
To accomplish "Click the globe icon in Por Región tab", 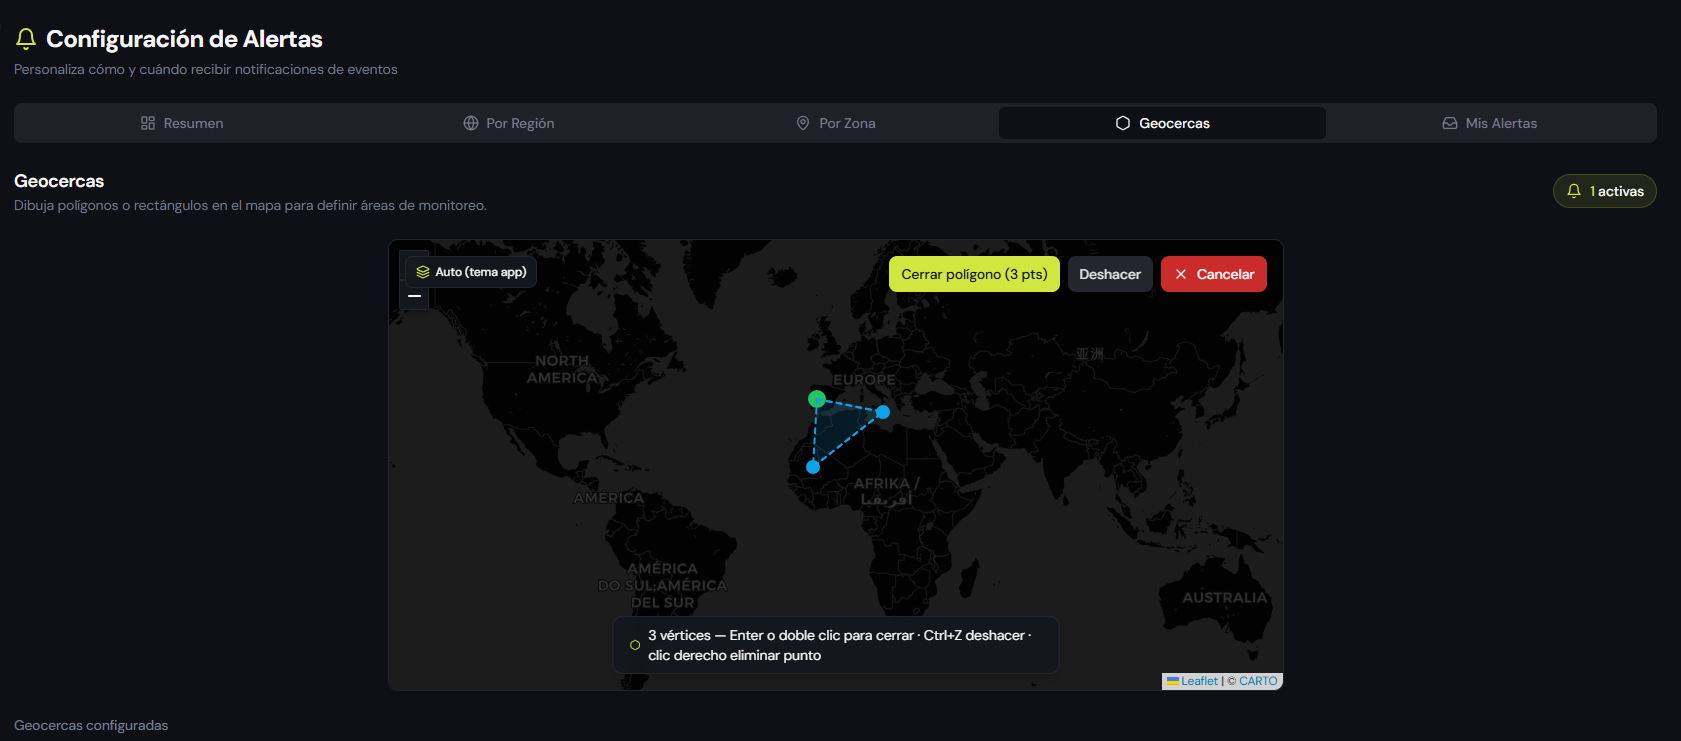I will pos(471,123).
